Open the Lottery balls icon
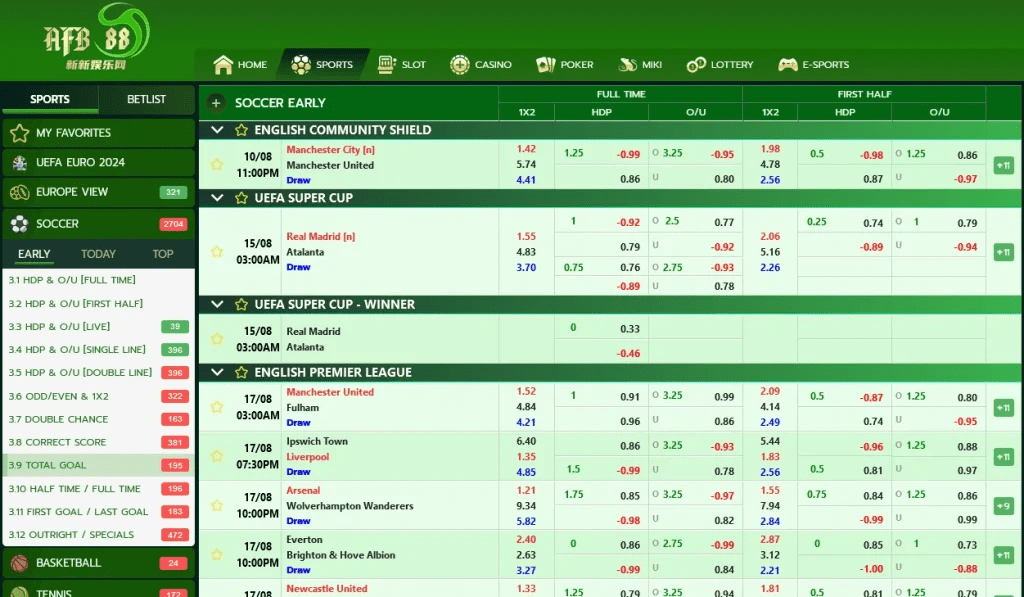 [696, 65]
